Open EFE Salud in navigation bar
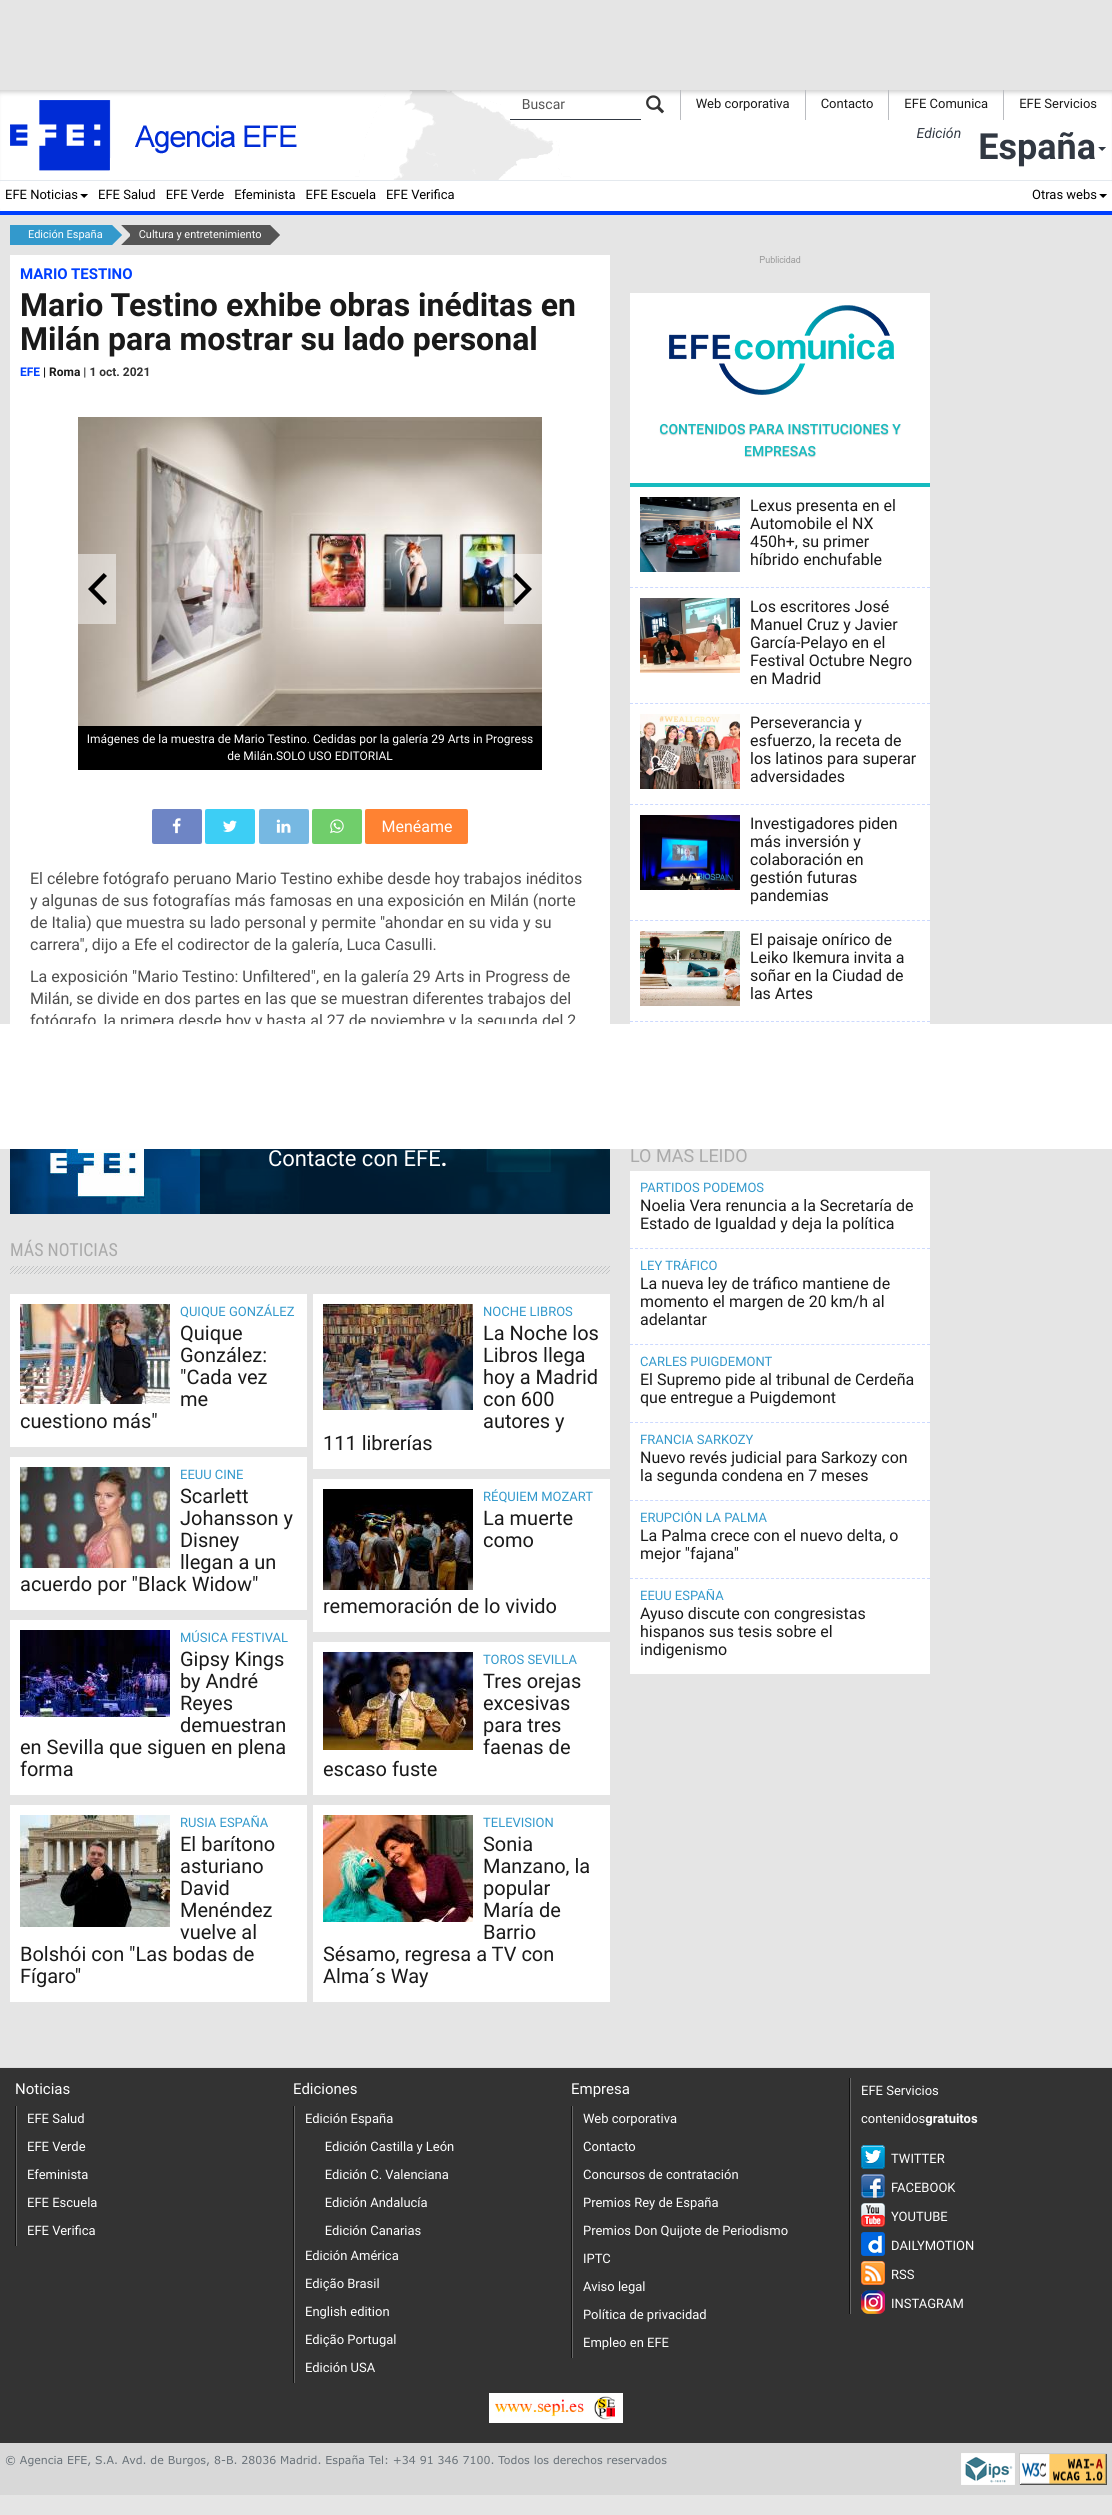 coord(127,195)
